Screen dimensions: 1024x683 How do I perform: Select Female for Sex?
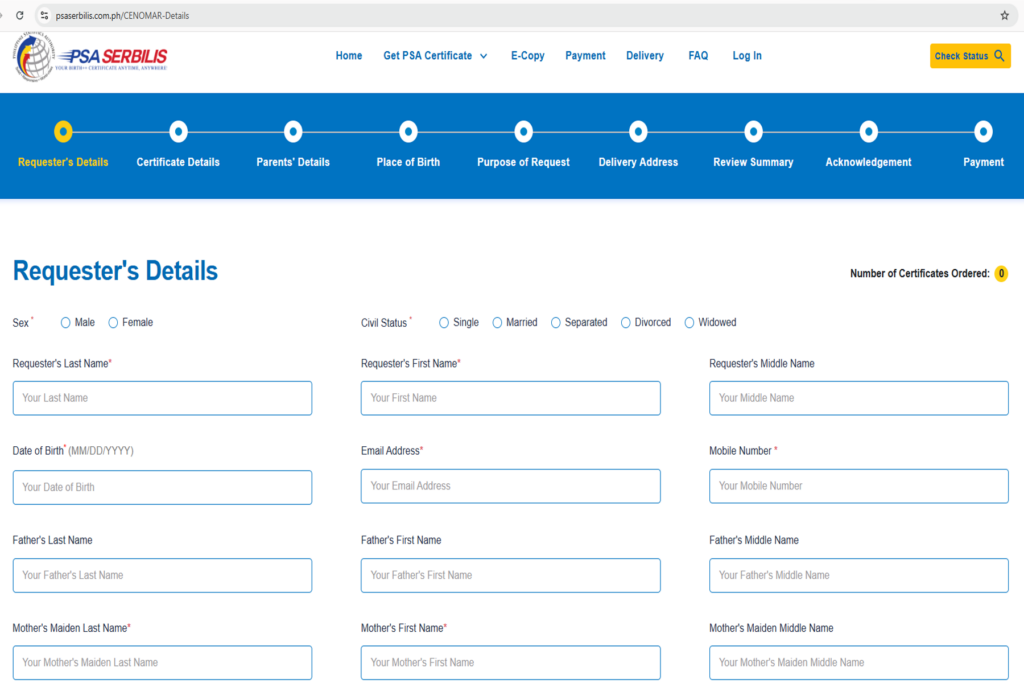(x=113, y=323)
